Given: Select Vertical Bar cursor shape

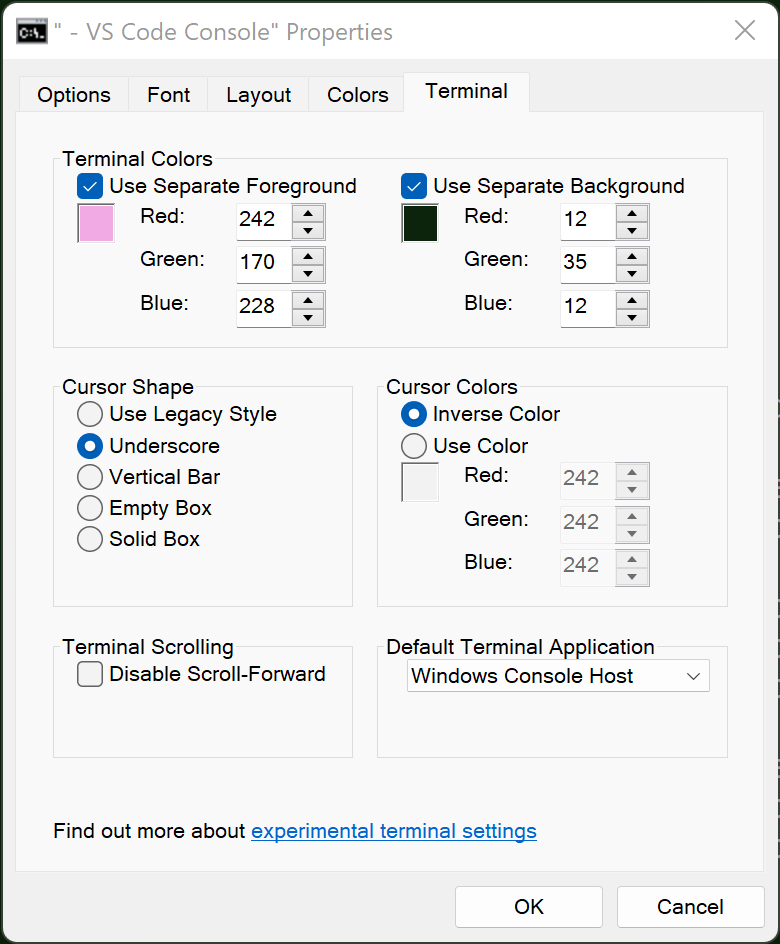Looking at the screenshot, I should [x=90, y=477].
